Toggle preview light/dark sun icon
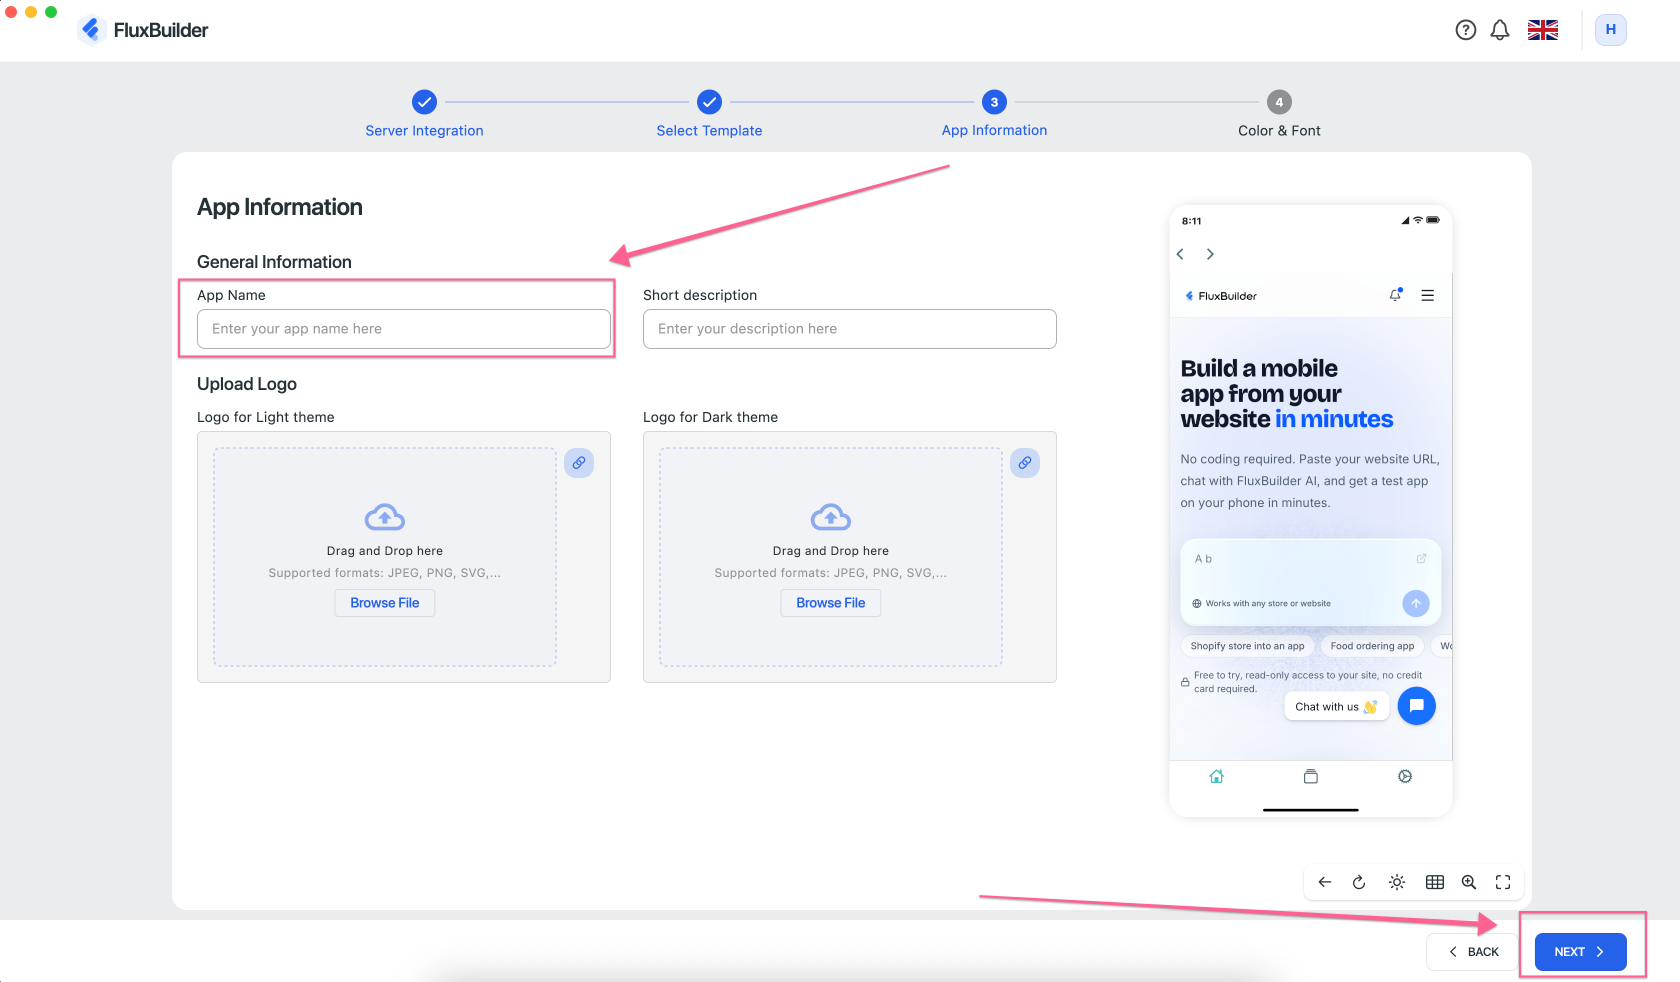Screen dimensions: 1680x982 coord(1397,882)
